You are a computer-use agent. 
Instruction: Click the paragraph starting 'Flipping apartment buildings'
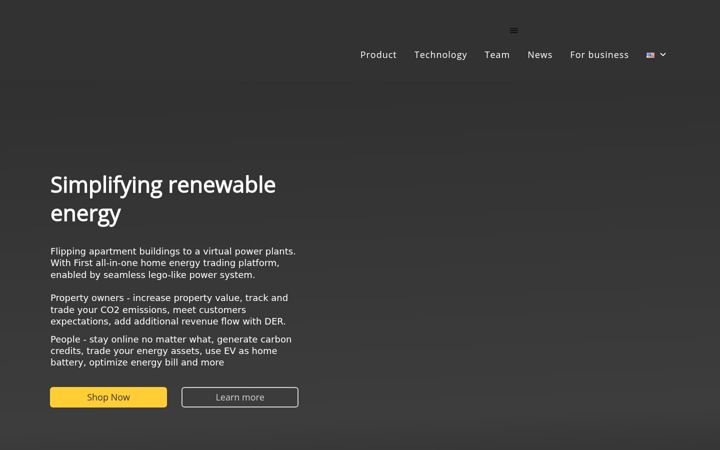pyautogui.click(x=173, y=263)
